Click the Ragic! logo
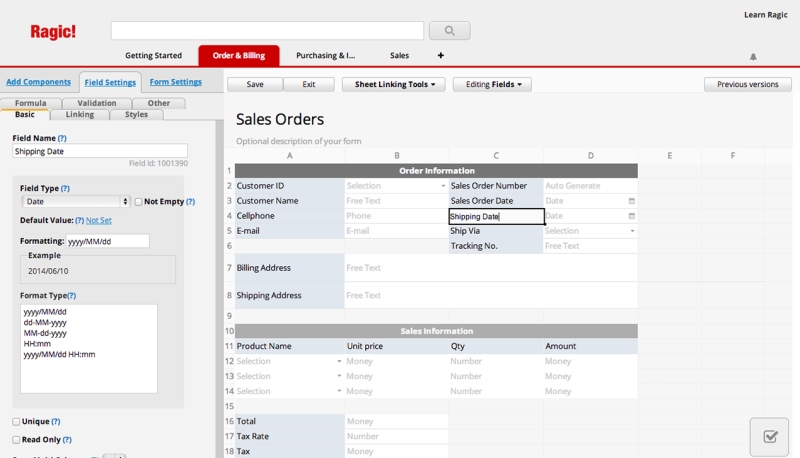The image size is (800, 458). (x=53, y=32)
